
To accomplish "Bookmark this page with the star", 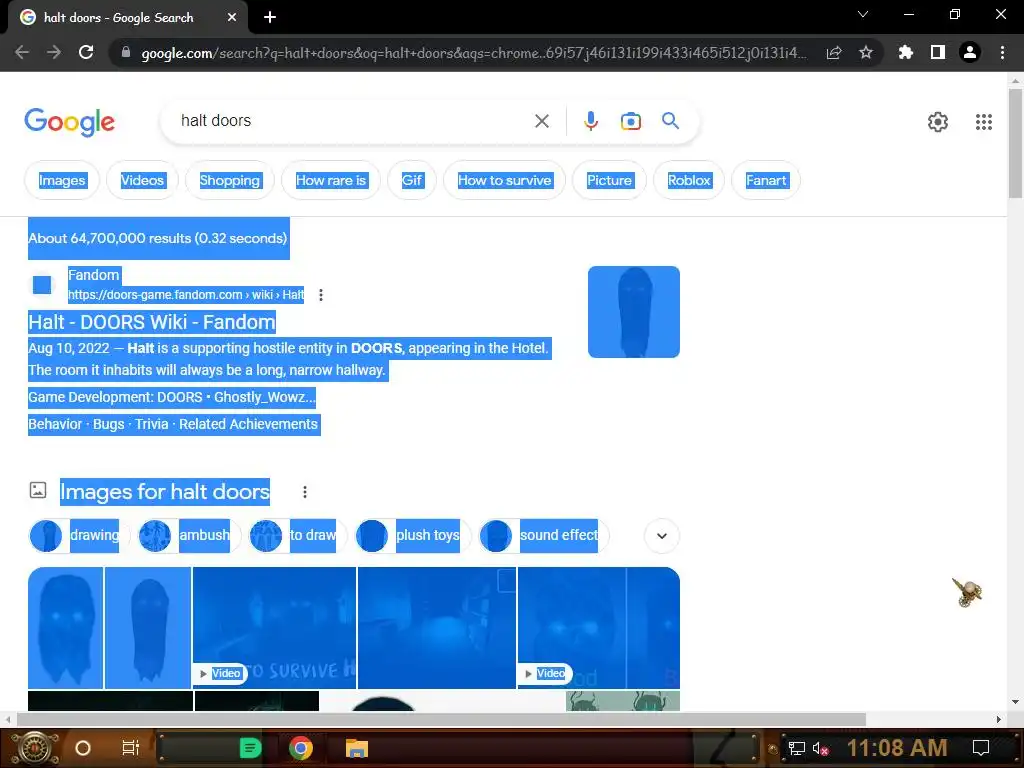I will click(x=866, y=52).
